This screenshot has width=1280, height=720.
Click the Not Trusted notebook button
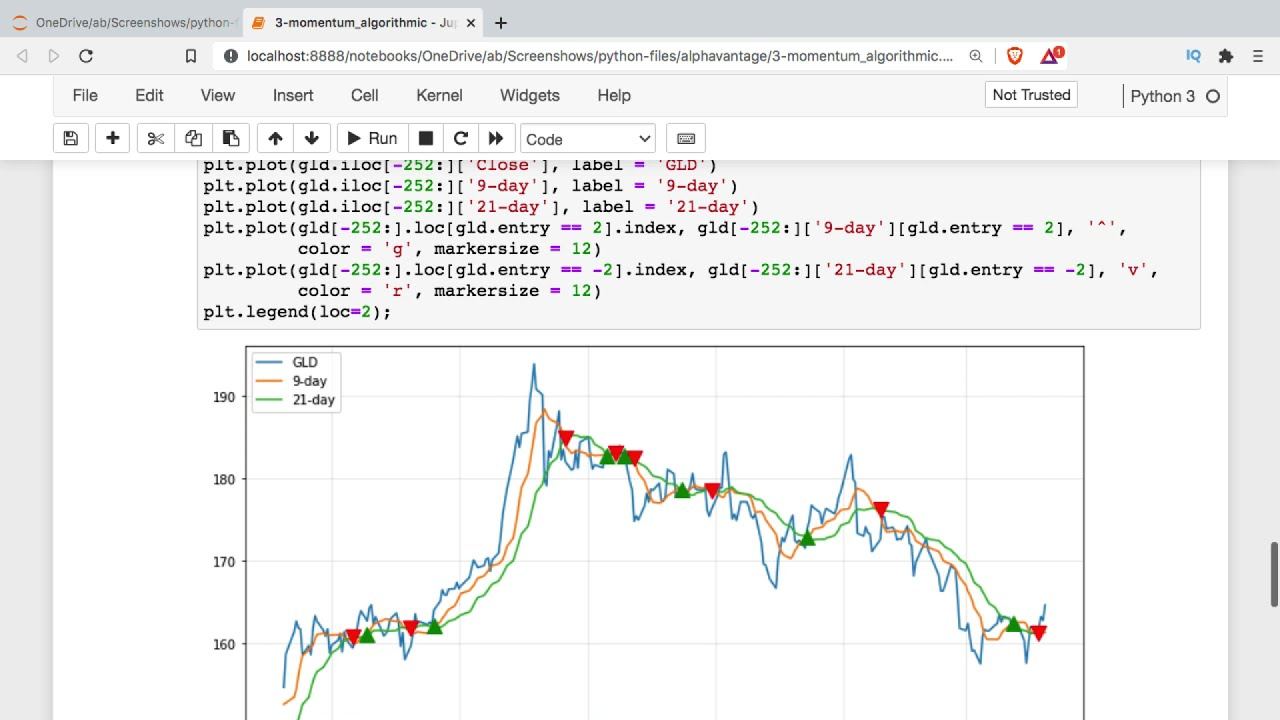pos(1031,95)
